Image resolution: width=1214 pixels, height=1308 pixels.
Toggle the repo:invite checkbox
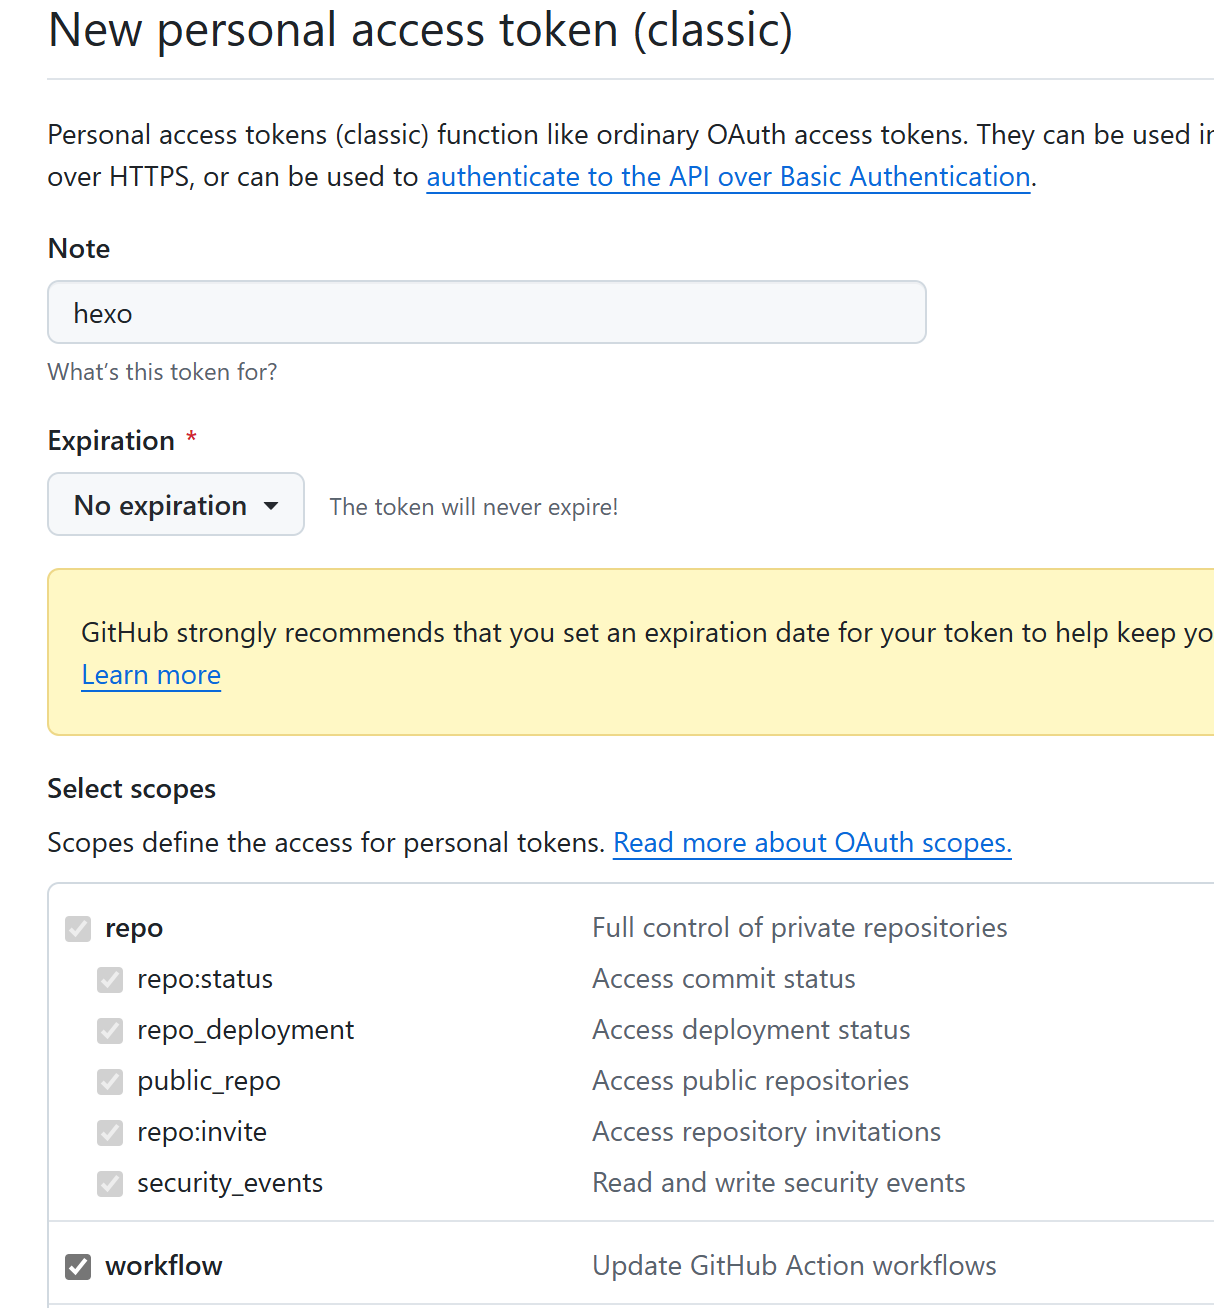pyautogui.click(x=110, y=1133)
